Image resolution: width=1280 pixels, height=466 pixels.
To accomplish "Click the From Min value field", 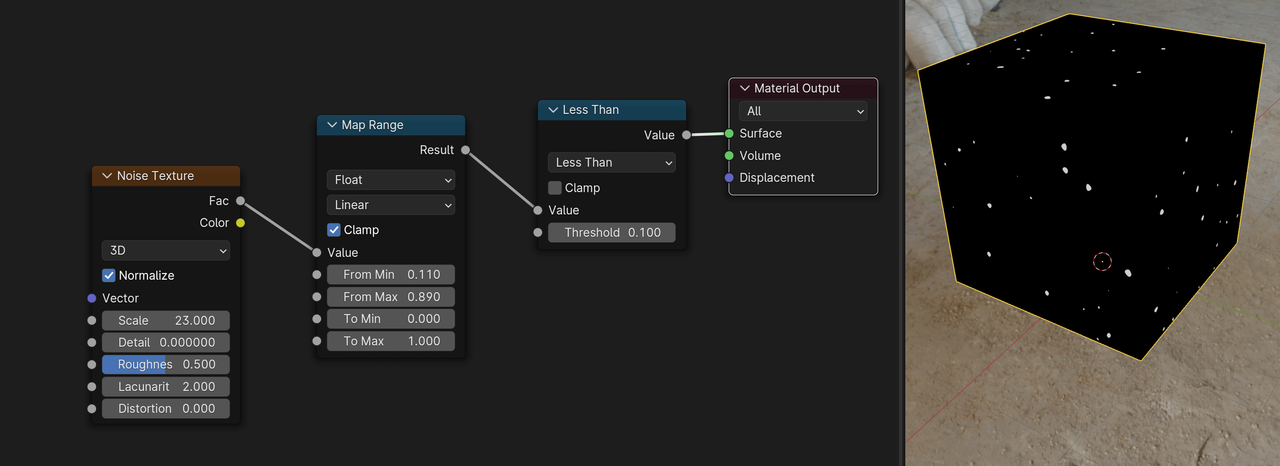I will click(391, 274).
